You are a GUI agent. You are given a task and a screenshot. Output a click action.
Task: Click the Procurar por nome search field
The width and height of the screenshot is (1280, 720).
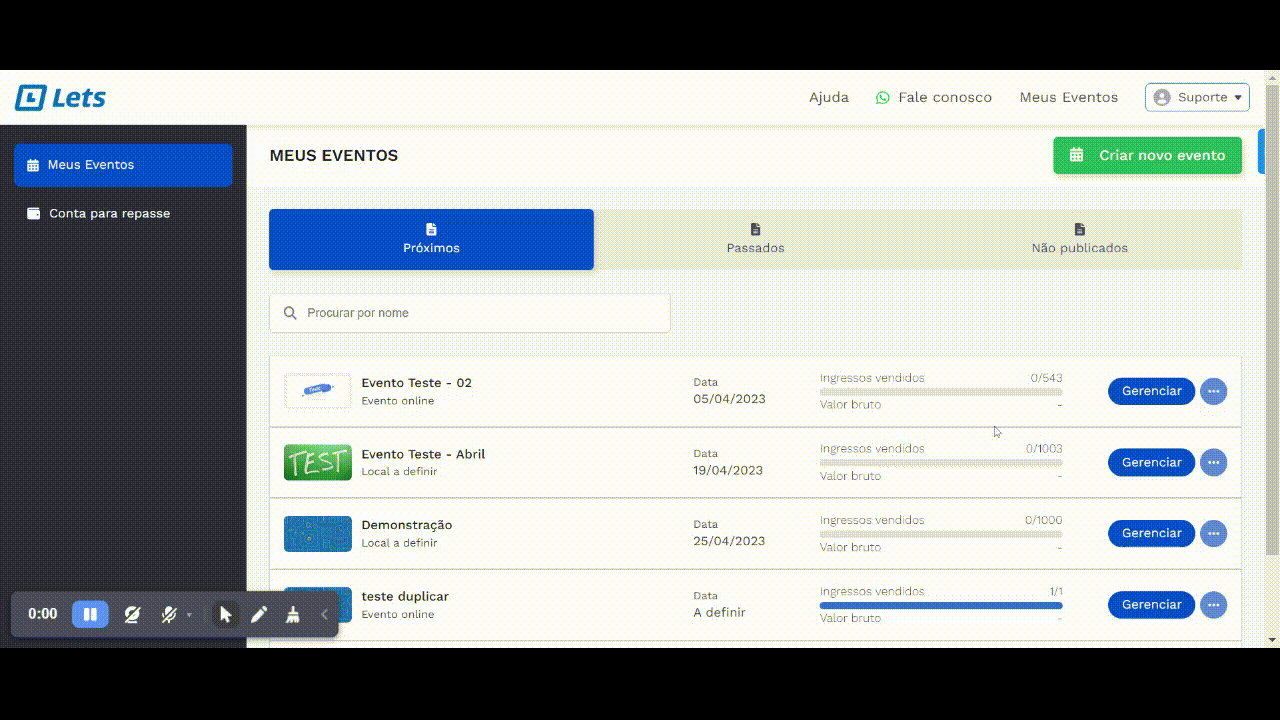(470, 313)
